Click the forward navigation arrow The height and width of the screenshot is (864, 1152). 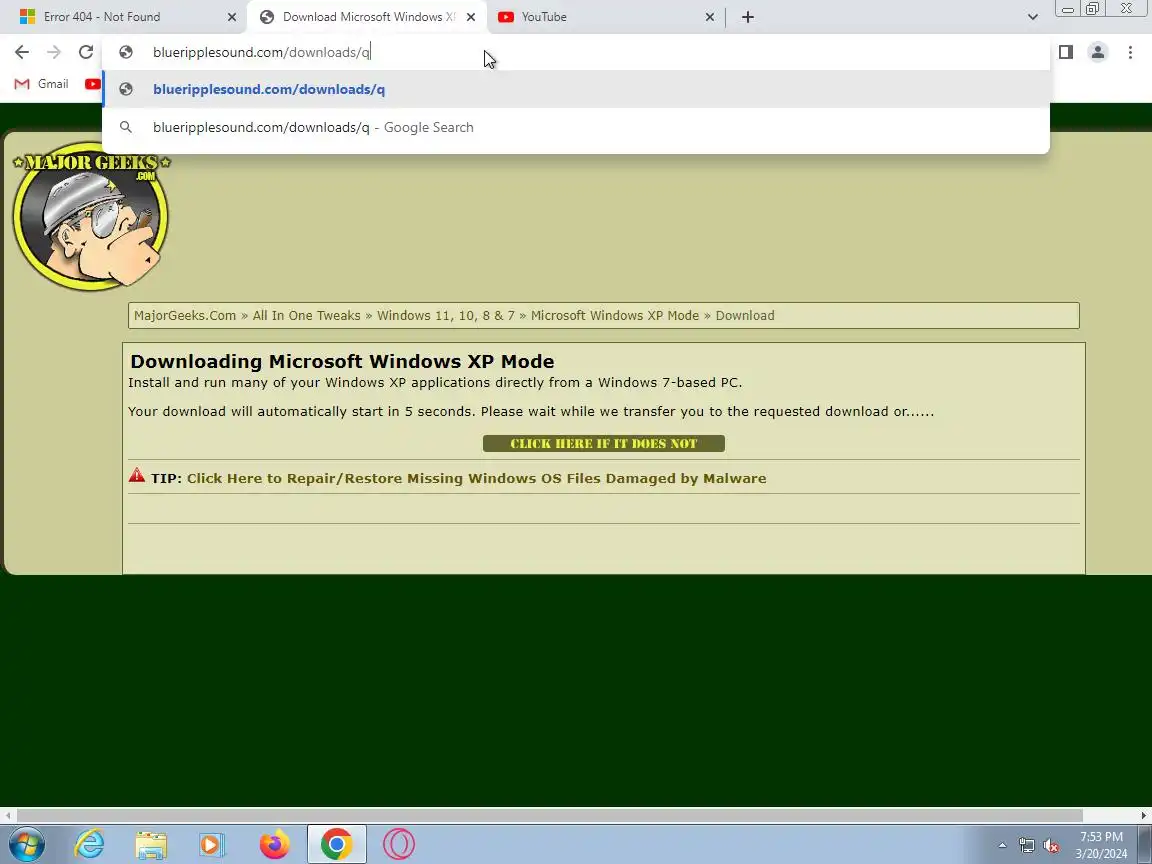[54, 52]
